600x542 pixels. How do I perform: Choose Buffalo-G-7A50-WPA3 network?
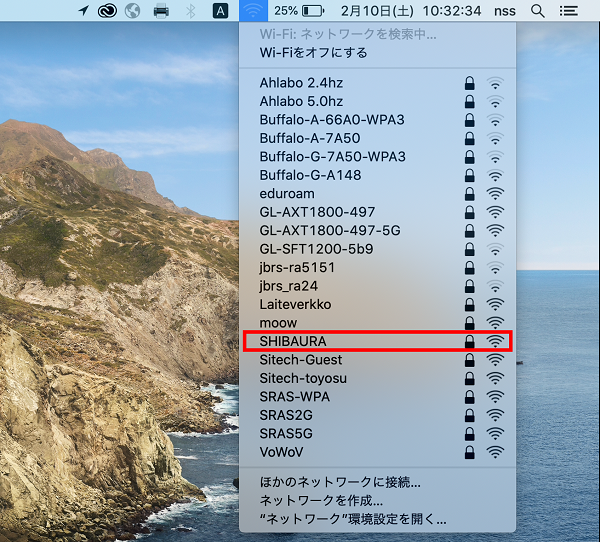coord(378,157)
